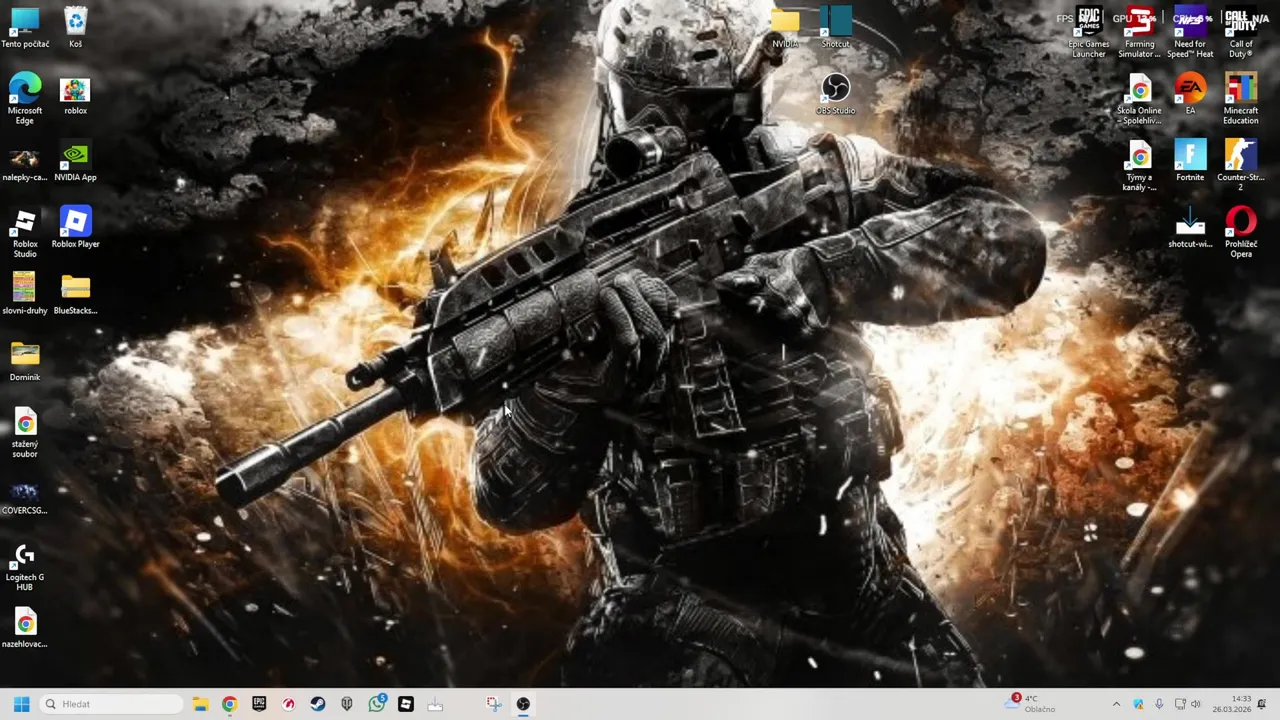The height and width of the screenshot is (720, 1280).
Task: Open Roblox Studio taskbar icon
Action: click(x=405, y=704)
